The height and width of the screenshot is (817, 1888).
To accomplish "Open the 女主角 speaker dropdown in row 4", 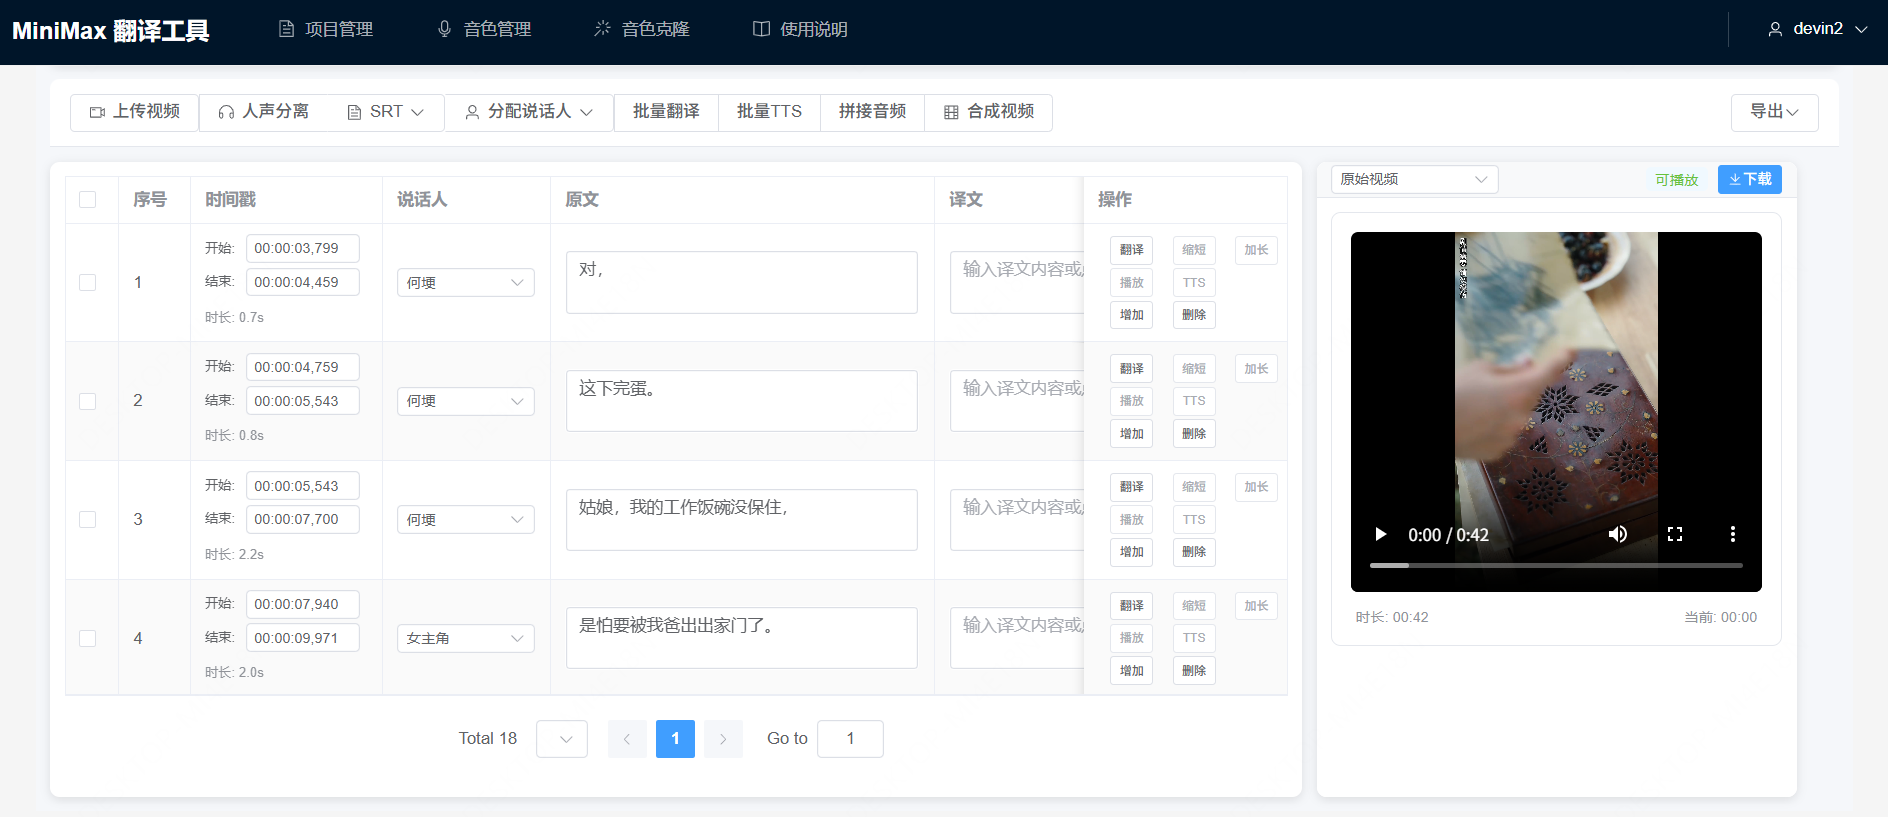I will pos(465,638).
